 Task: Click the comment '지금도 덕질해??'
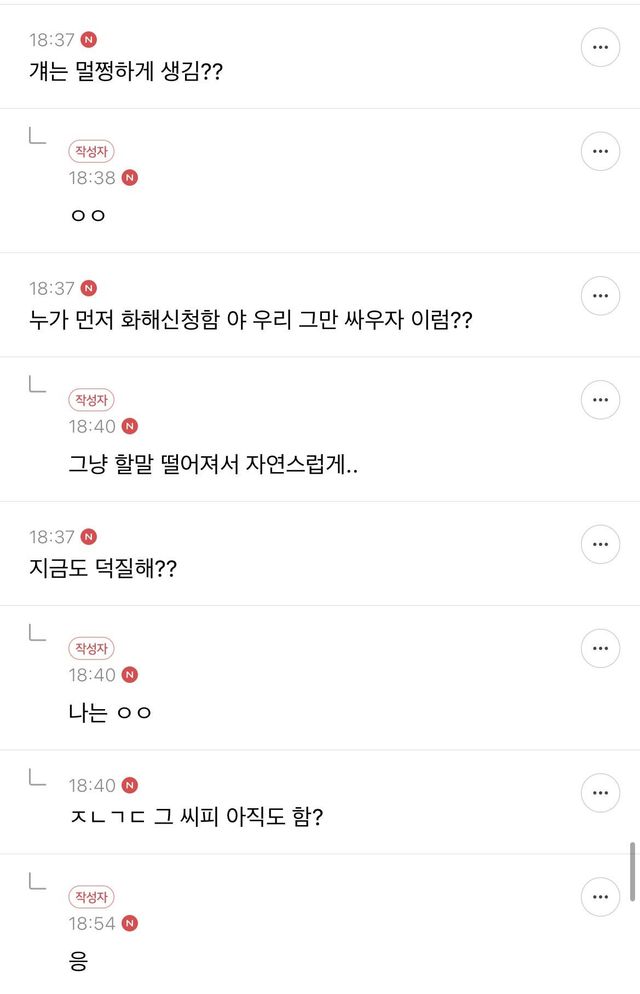coord(104,570)
